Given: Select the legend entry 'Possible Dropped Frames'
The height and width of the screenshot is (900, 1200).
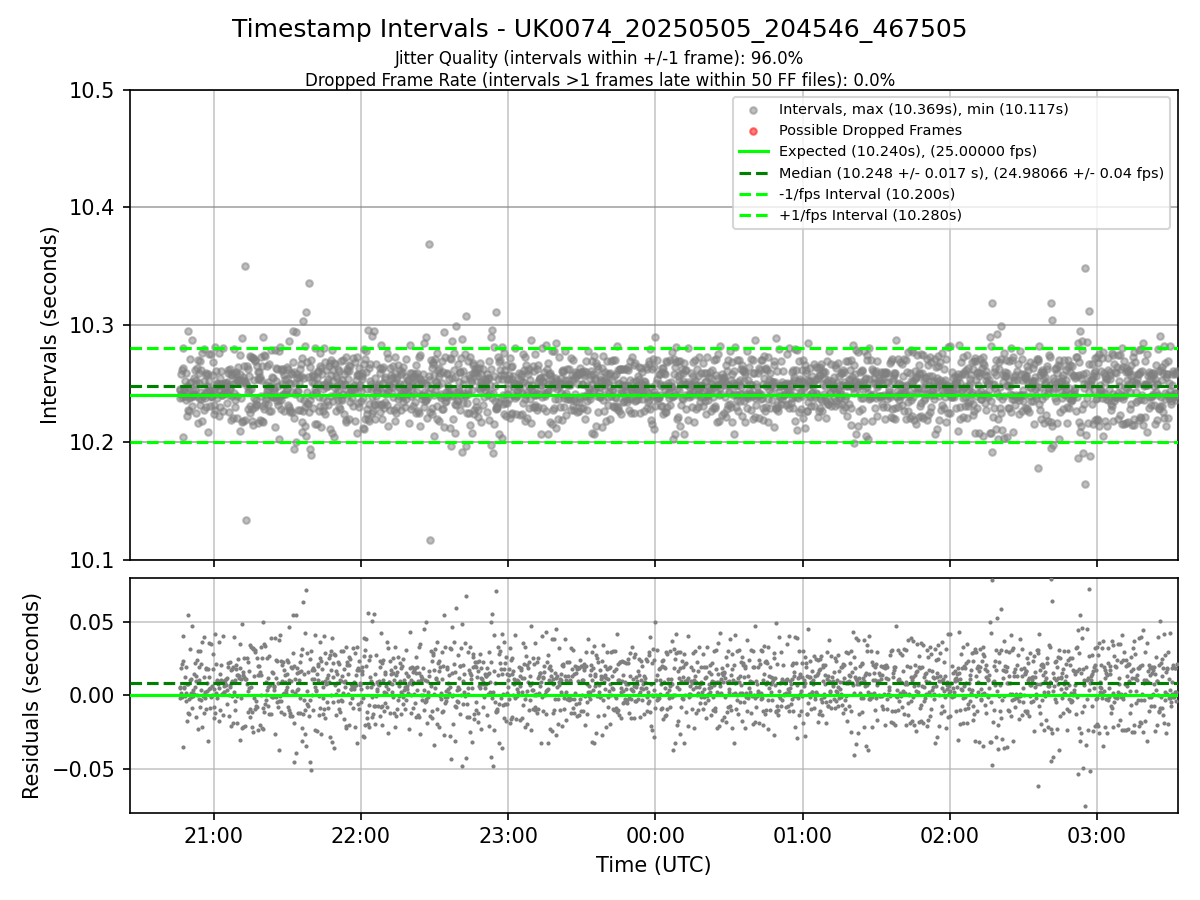Looking at the screenshot, I should [870, 130].
